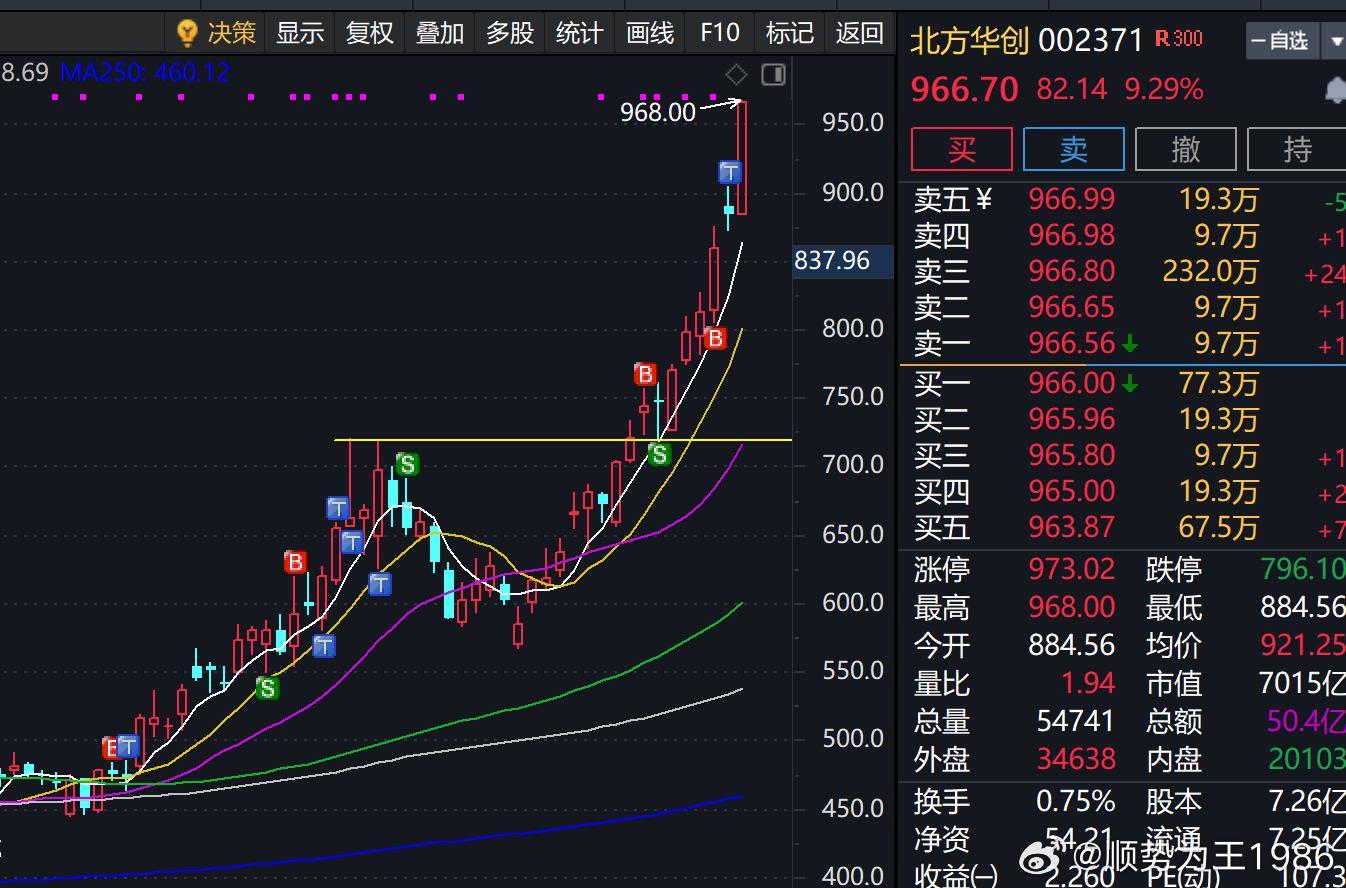Select the 卖二 price 966.65
This screenshot has height=888, width=1346.
pyautogui.click(x=1071, y=307)
